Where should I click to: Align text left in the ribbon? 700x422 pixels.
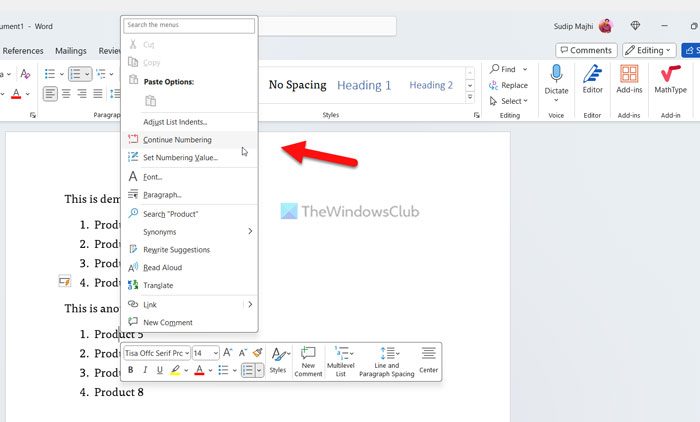click(50, 94)
